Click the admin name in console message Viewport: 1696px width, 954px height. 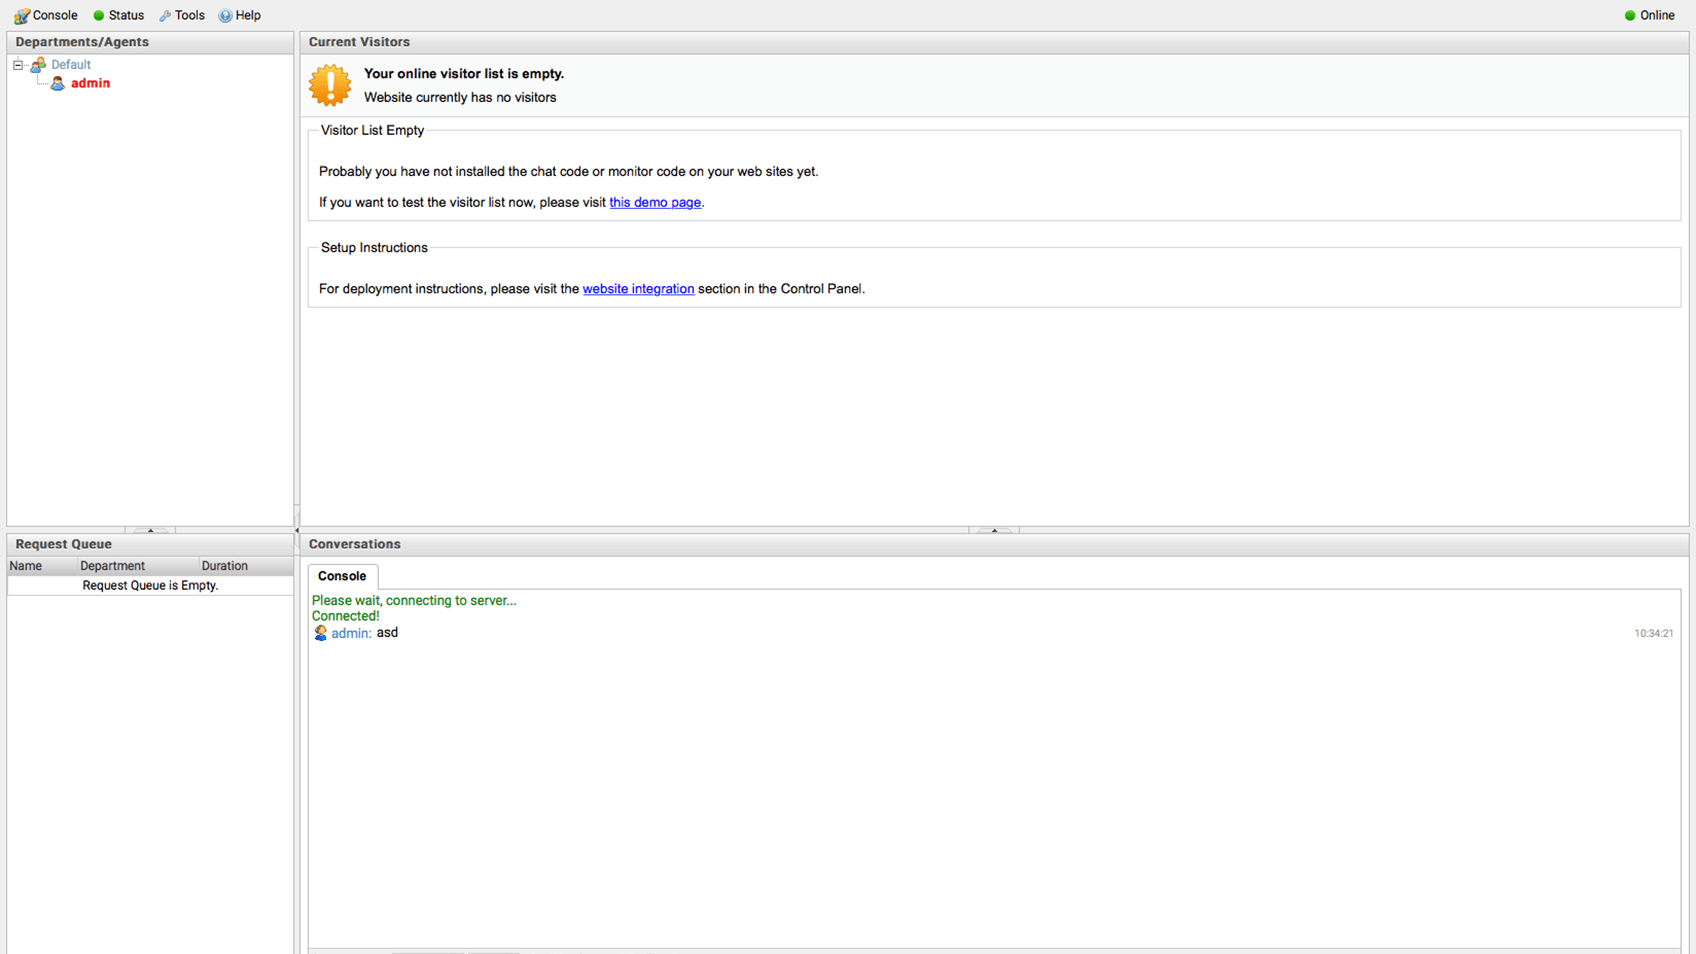351,633
